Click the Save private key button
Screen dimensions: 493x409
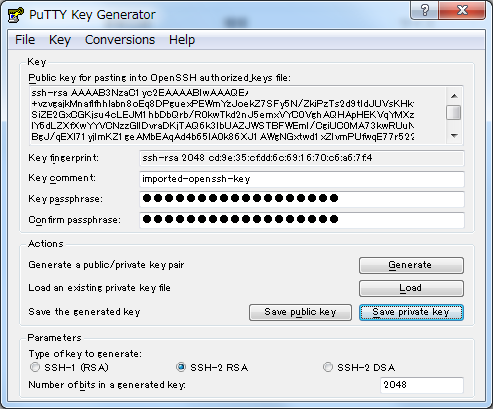click(411, 312)
